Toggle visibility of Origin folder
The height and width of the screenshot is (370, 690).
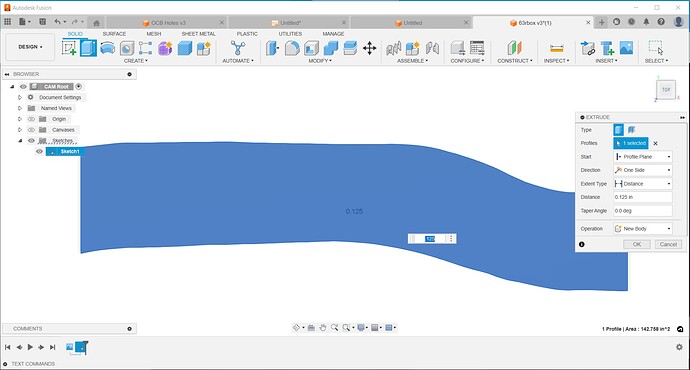pos(31,119)
